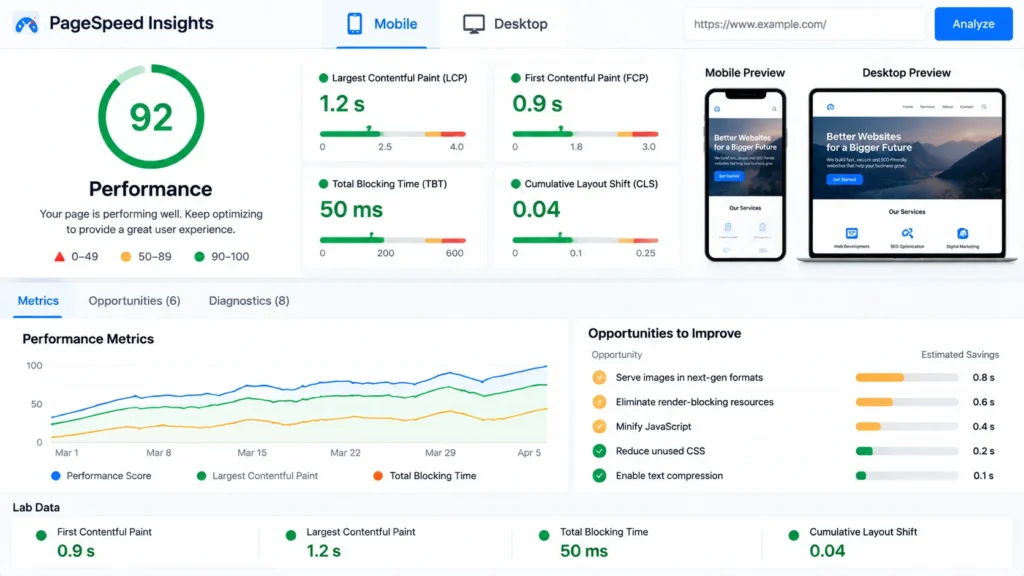Image resolution: width=1024 pixels, height=576 pixels.
Task: Click the TBT threshold gauge bar
Action: pyautogui.click(x=392, y=240)
